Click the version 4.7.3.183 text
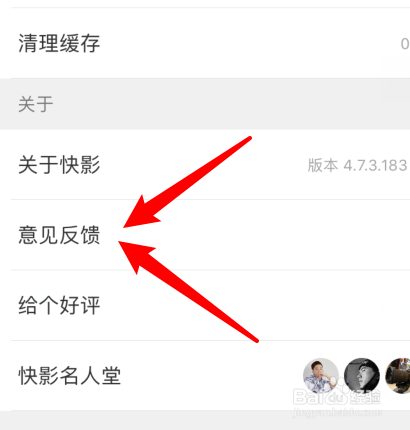This screenshot has height=430, width=410. (x=375, y=165)
